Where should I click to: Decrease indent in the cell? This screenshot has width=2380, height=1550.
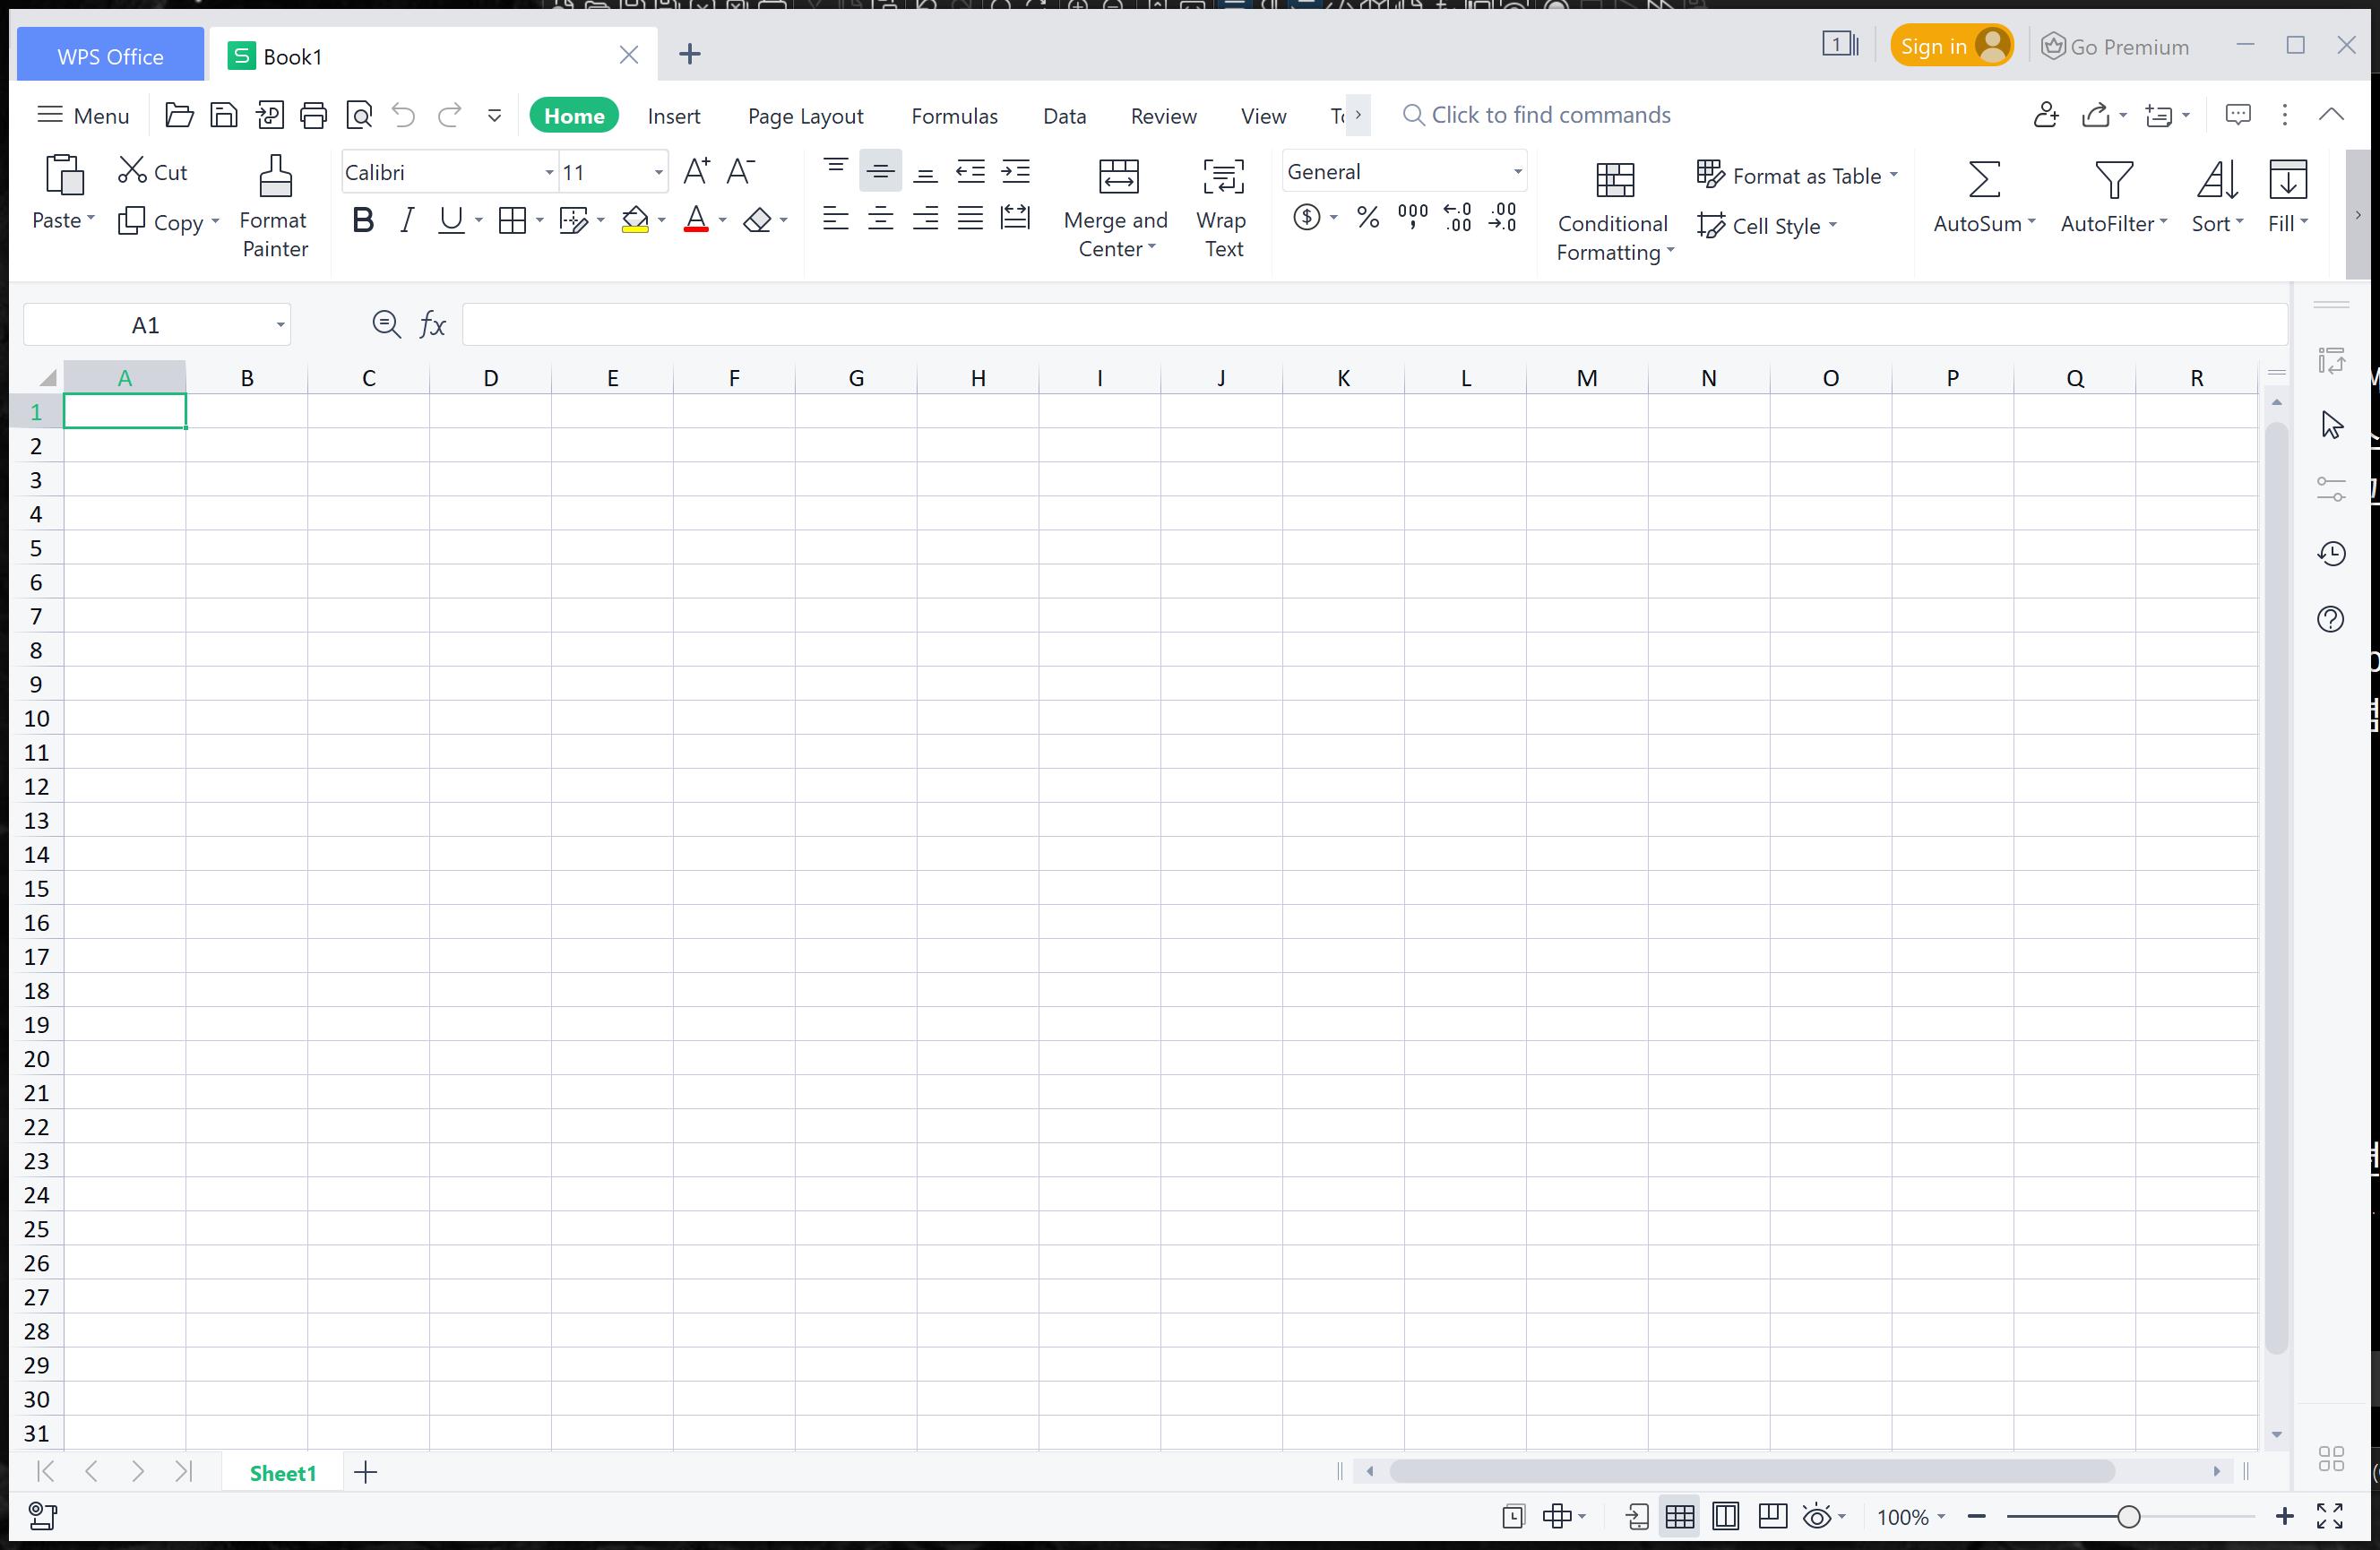(x=970, y=171)
